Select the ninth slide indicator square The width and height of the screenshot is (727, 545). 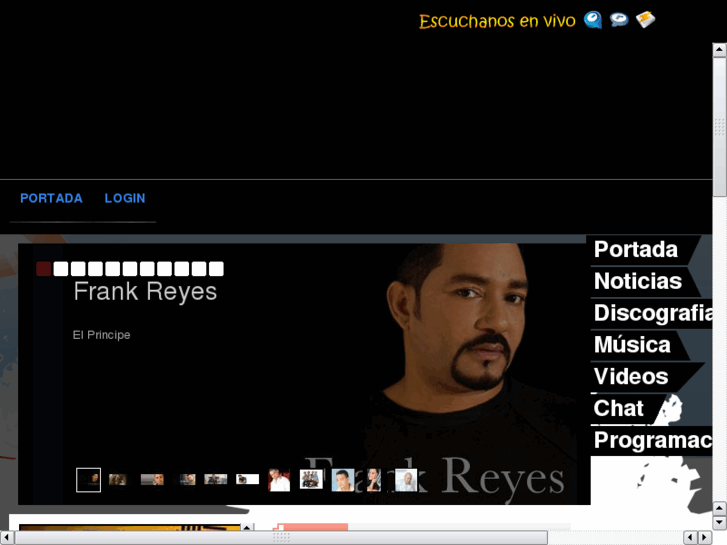tap(182, 269)
